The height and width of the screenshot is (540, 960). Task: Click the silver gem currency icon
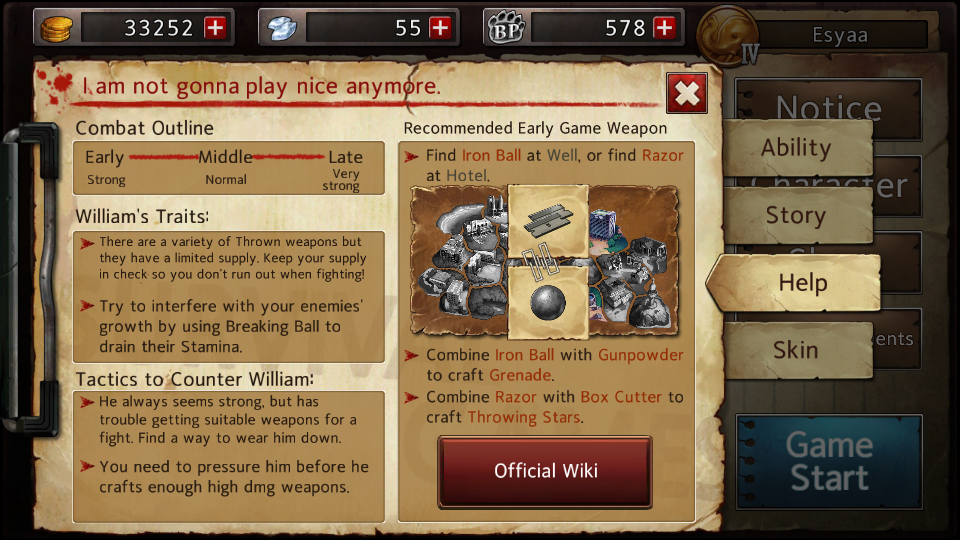[282, 28]
